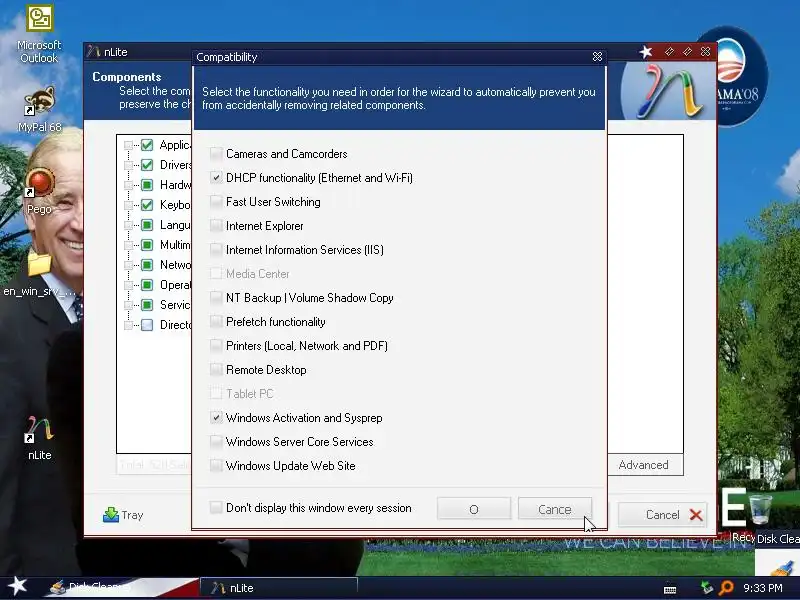
Task: Click the white star in nLite title bar
Action: tap(646, 52)
